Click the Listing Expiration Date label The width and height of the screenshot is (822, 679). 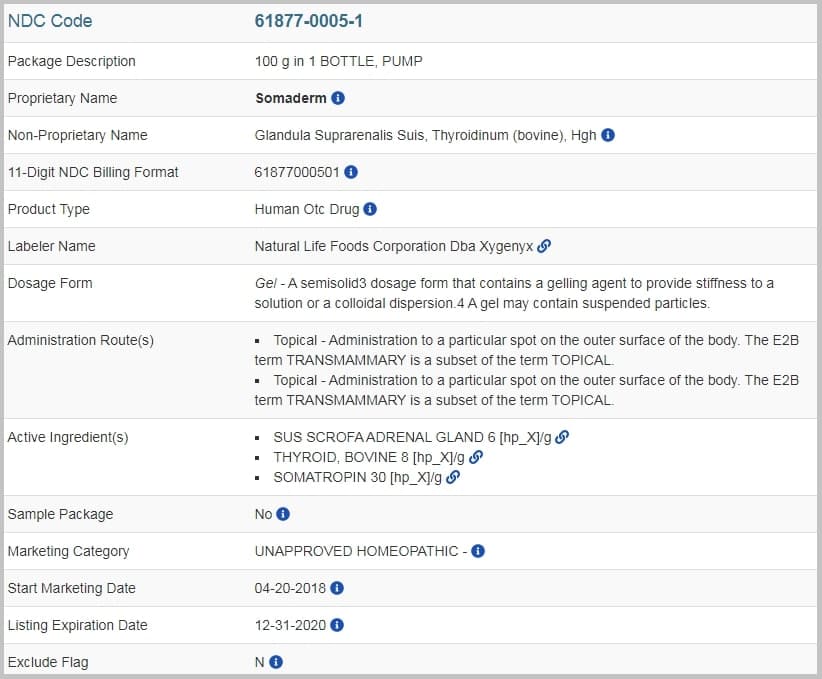[x=78, y=626]
